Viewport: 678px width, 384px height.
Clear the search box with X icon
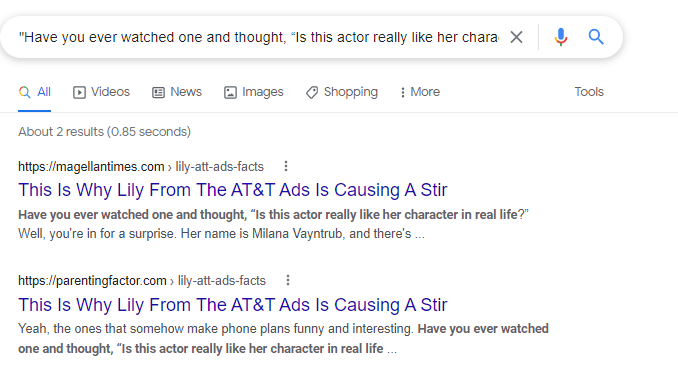pyautogui.click(x=516, y=37)
